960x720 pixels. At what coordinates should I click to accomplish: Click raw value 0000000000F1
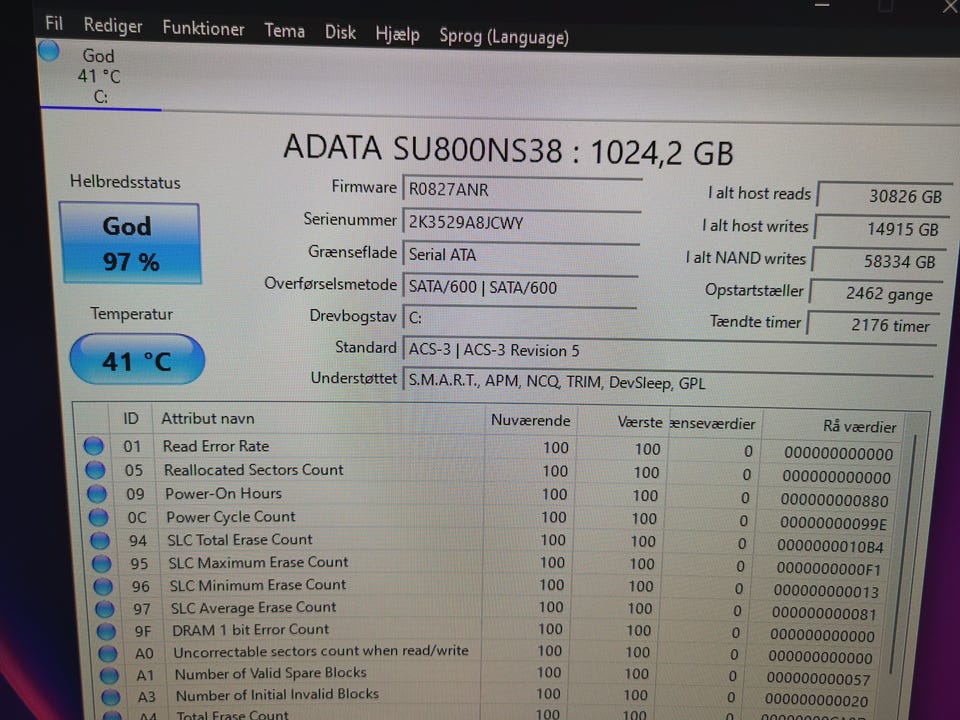pos(828,569)
